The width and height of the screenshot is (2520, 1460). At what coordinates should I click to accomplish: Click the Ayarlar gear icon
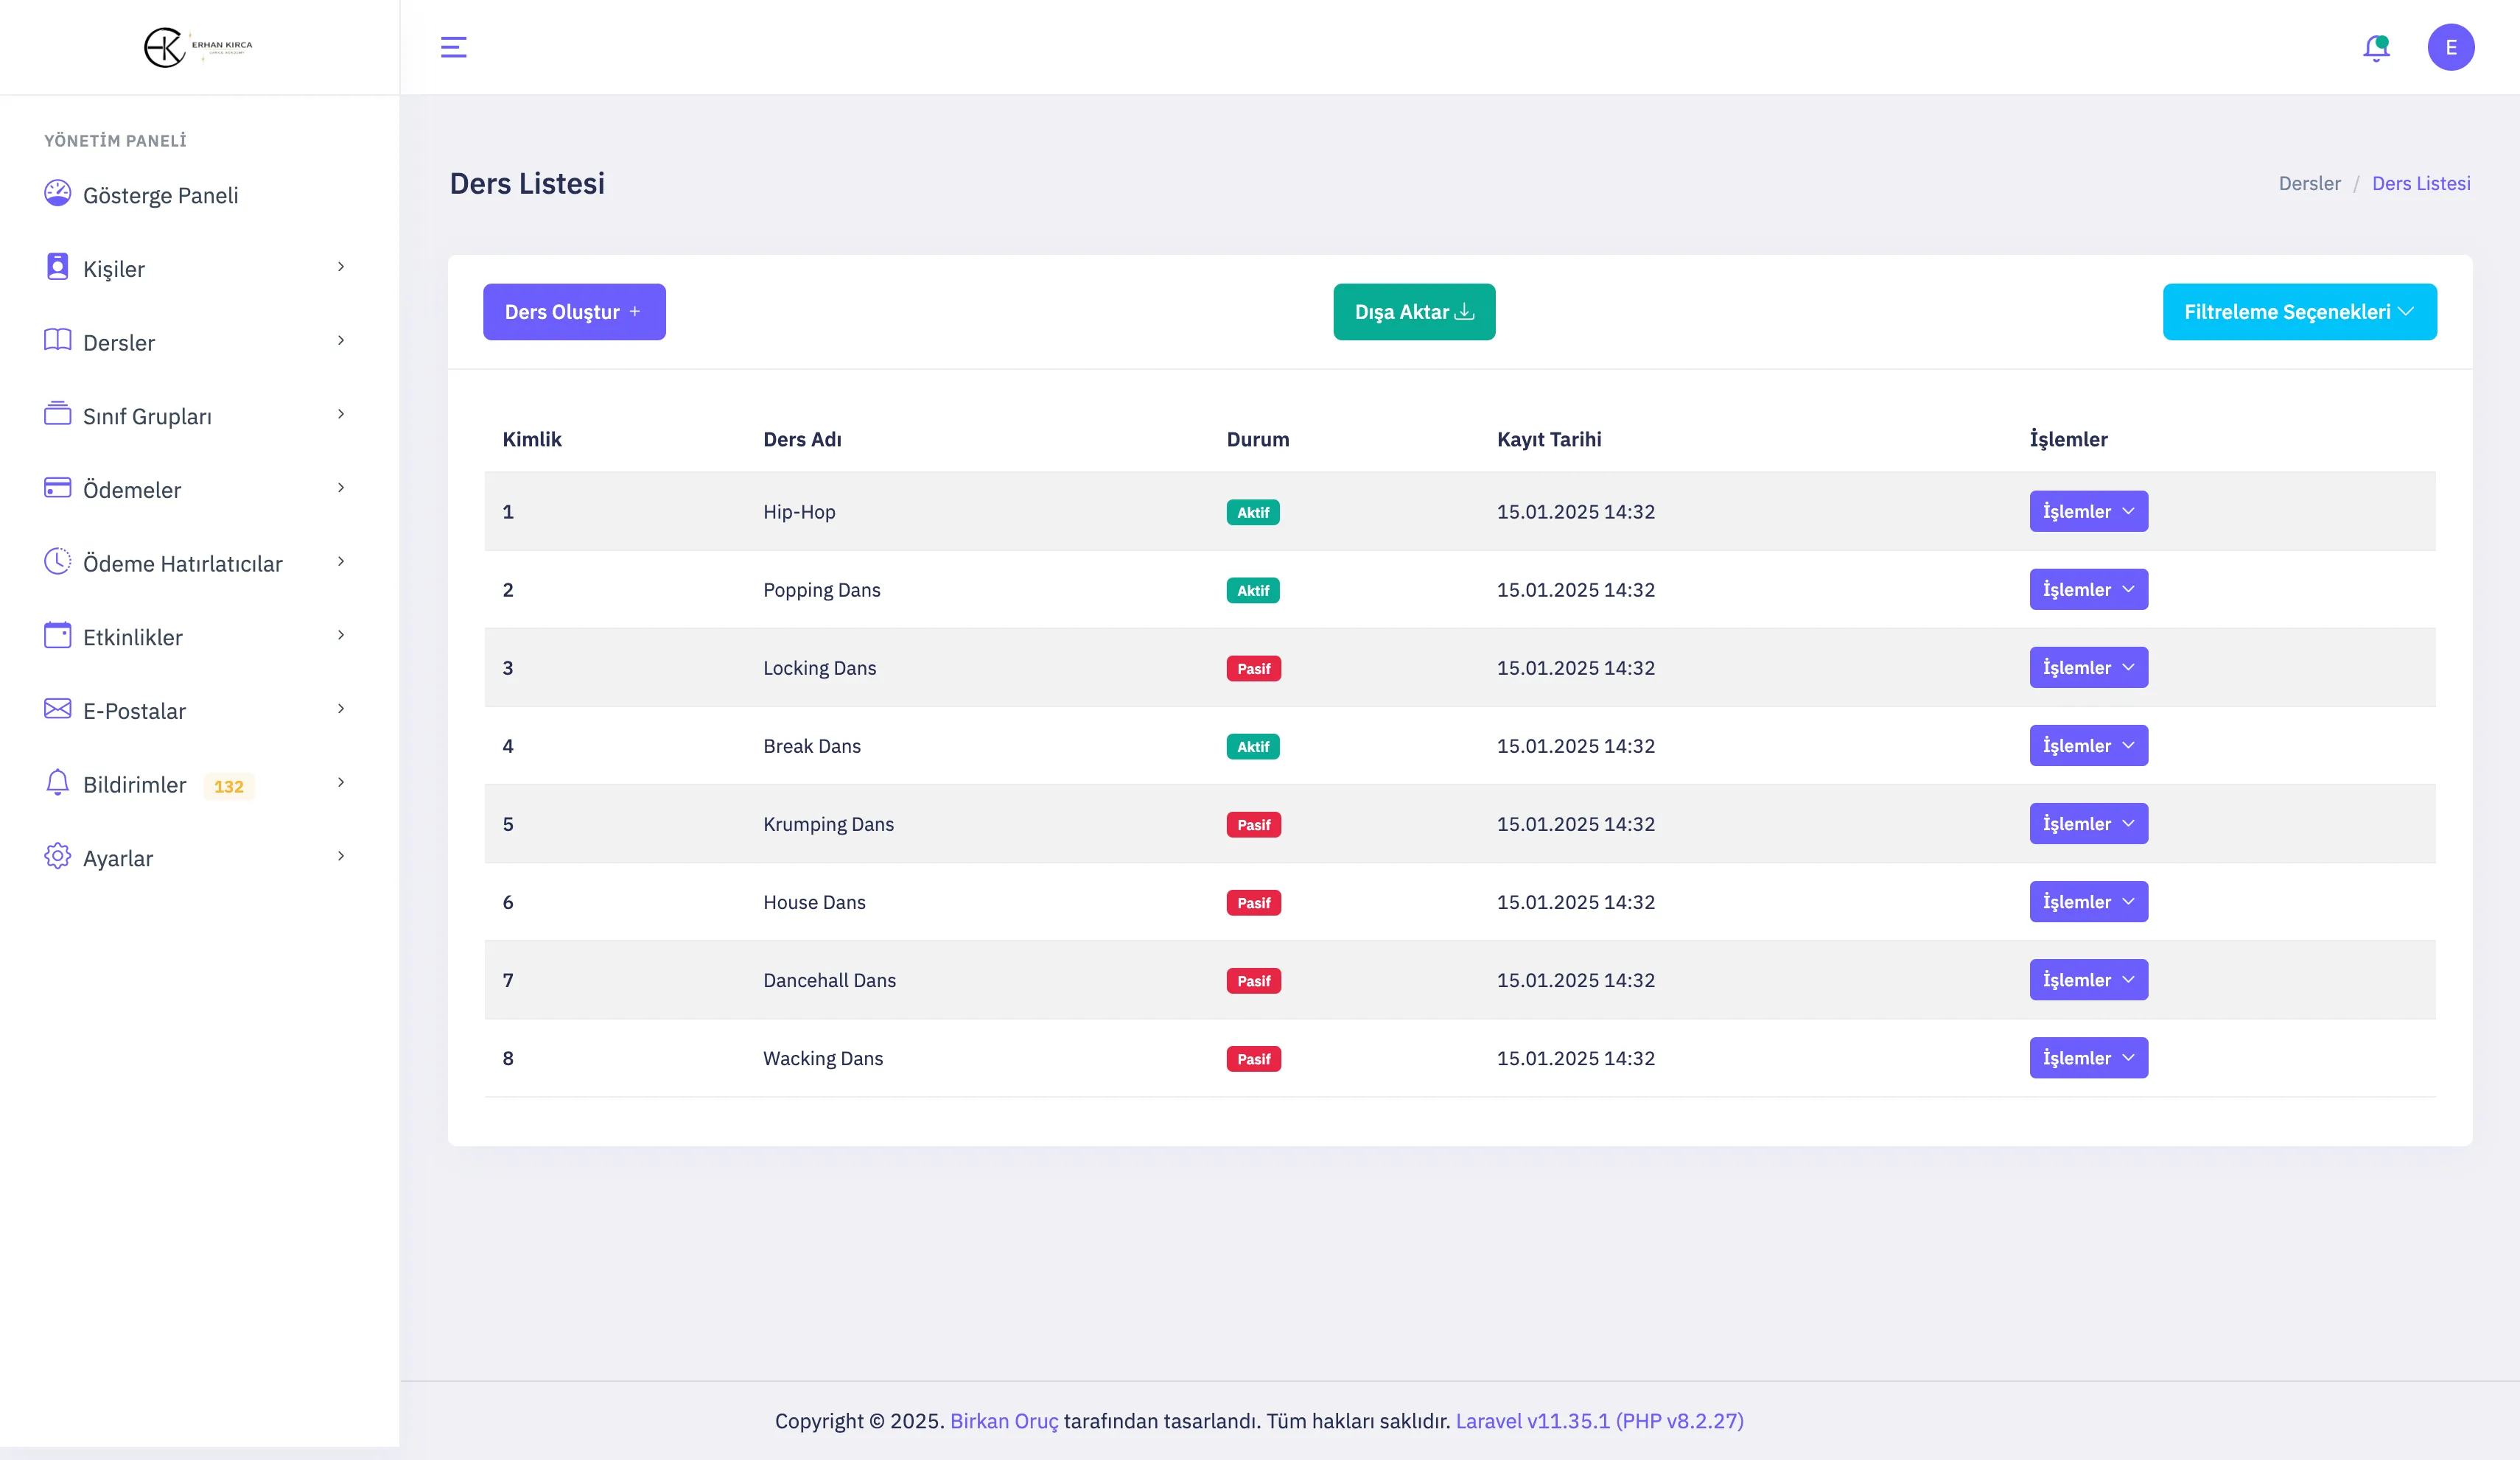click(x=57, y=857)
